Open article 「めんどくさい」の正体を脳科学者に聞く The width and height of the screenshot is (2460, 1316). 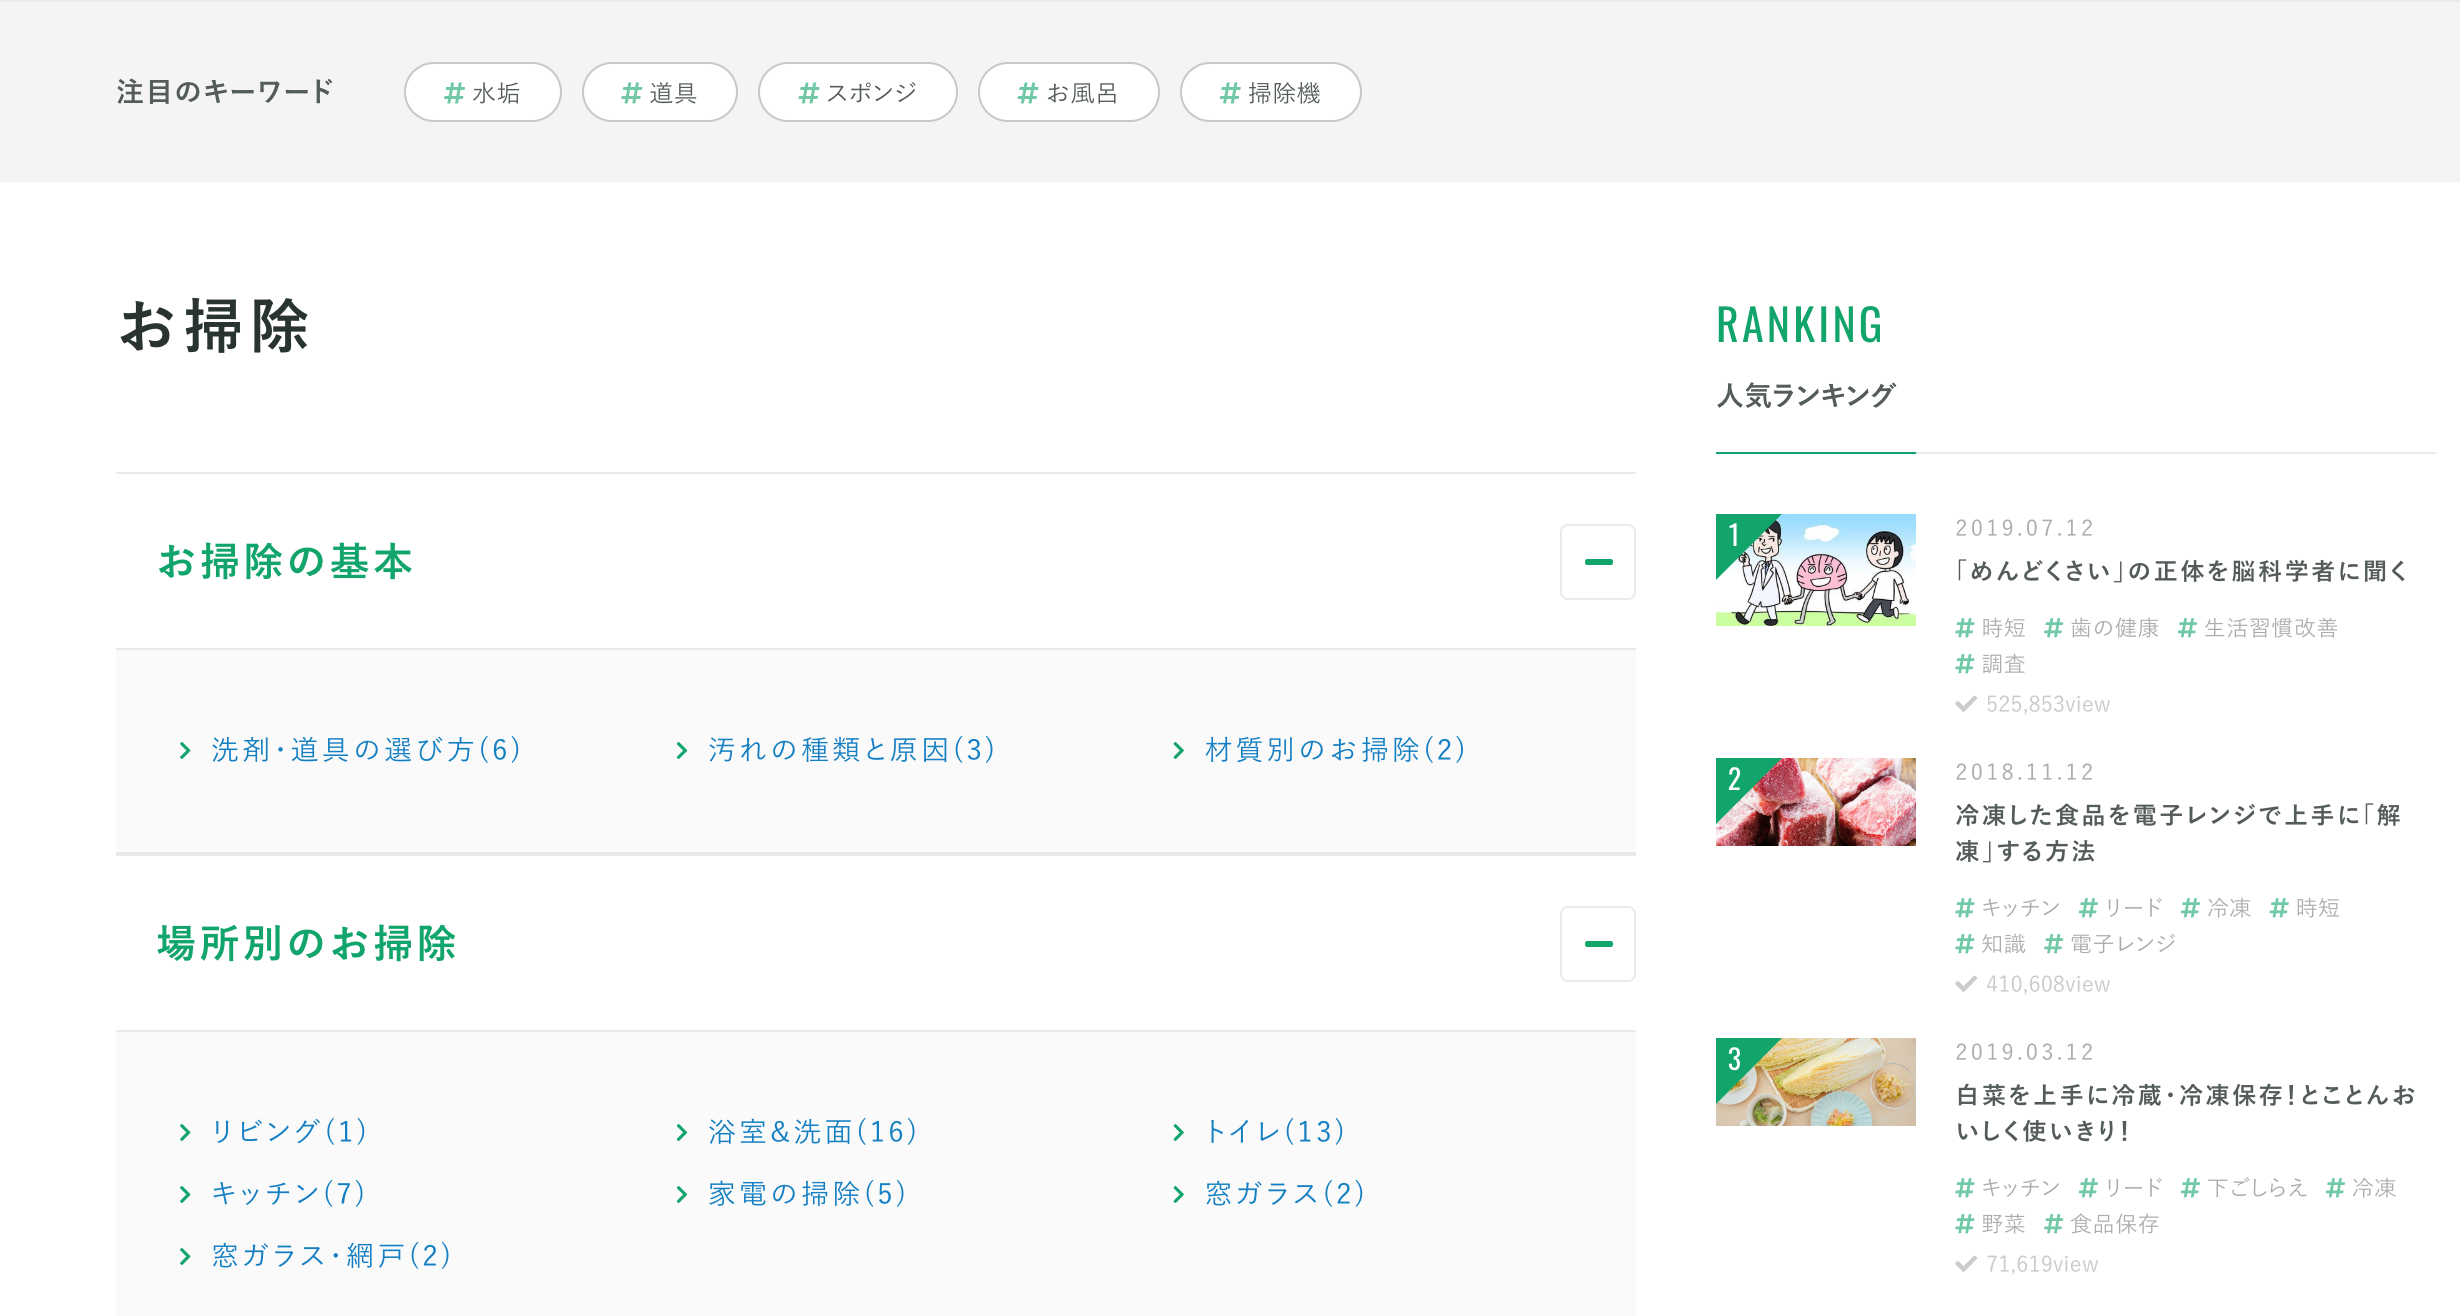pos(2182,571)
